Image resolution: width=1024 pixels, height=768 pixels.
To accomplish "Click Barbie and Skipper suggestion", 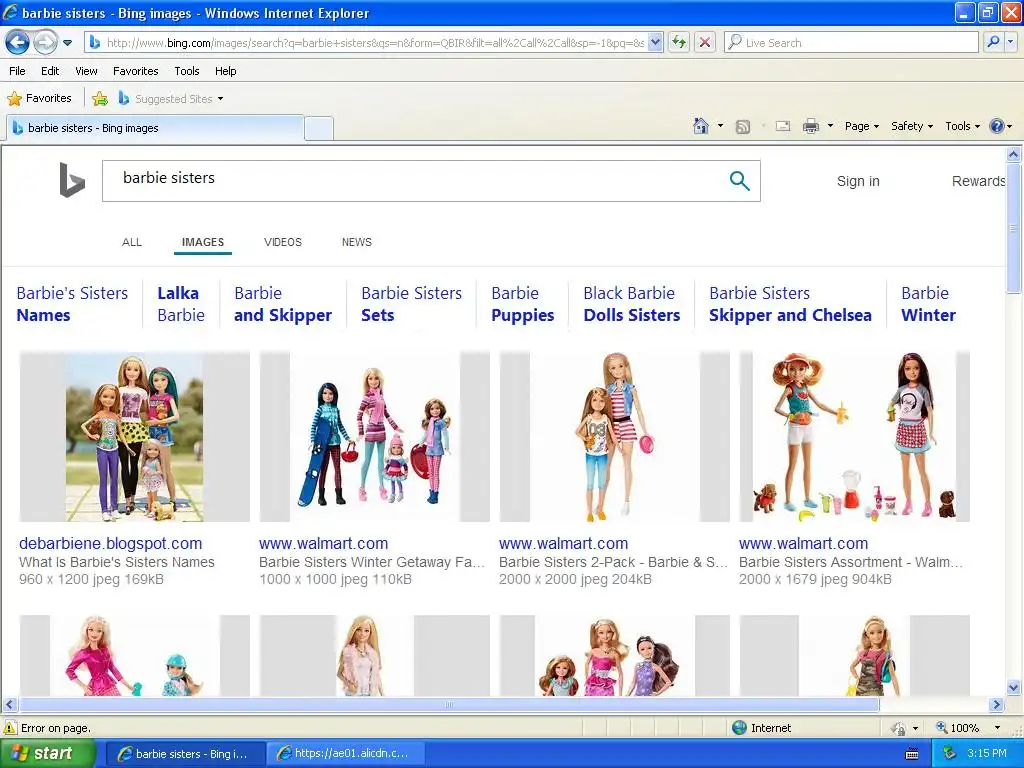I will tap(283, 304).
